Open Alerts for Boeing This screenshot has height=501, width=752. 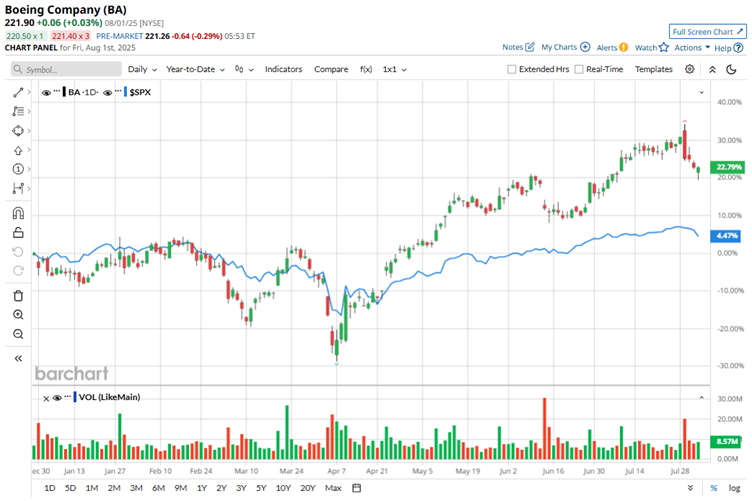point(612,47)
